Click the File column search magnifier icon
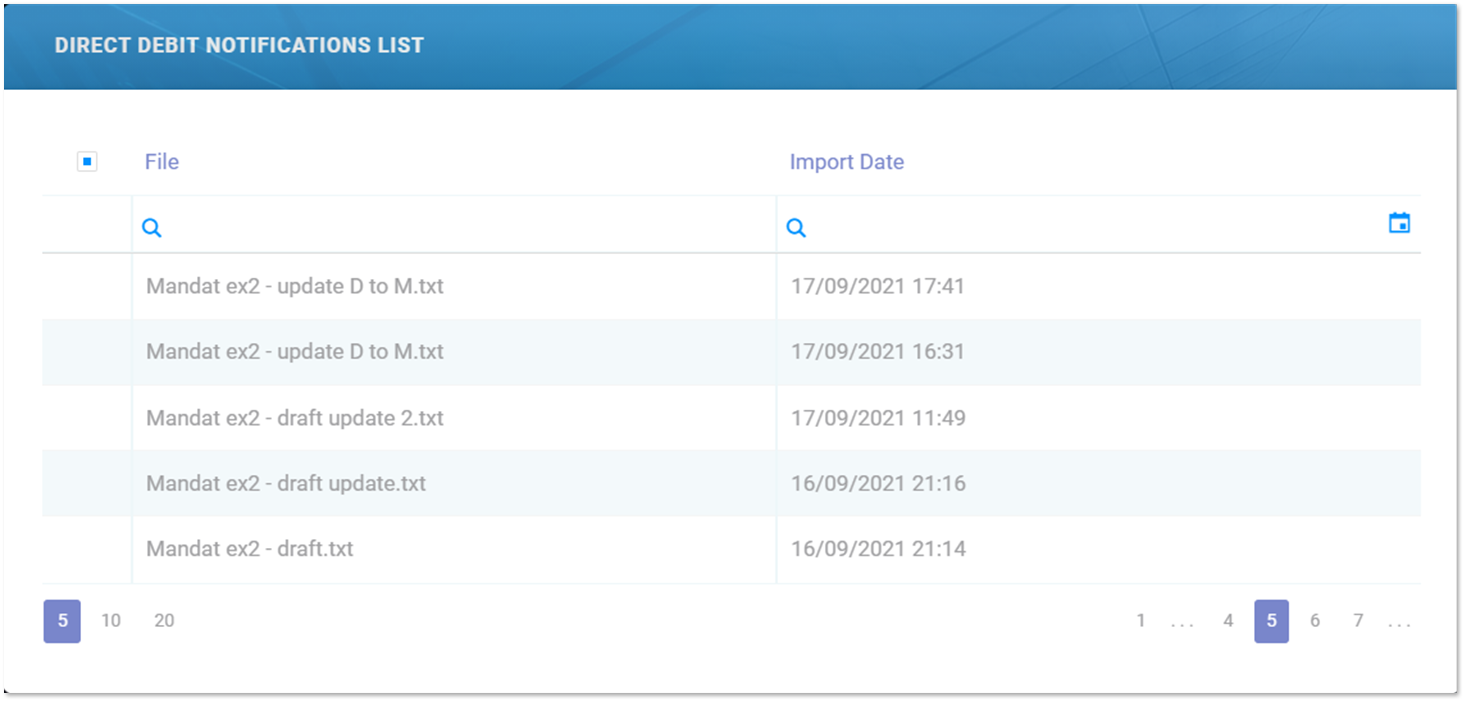This screenshot has width=1468, height=704. (152, 228)
